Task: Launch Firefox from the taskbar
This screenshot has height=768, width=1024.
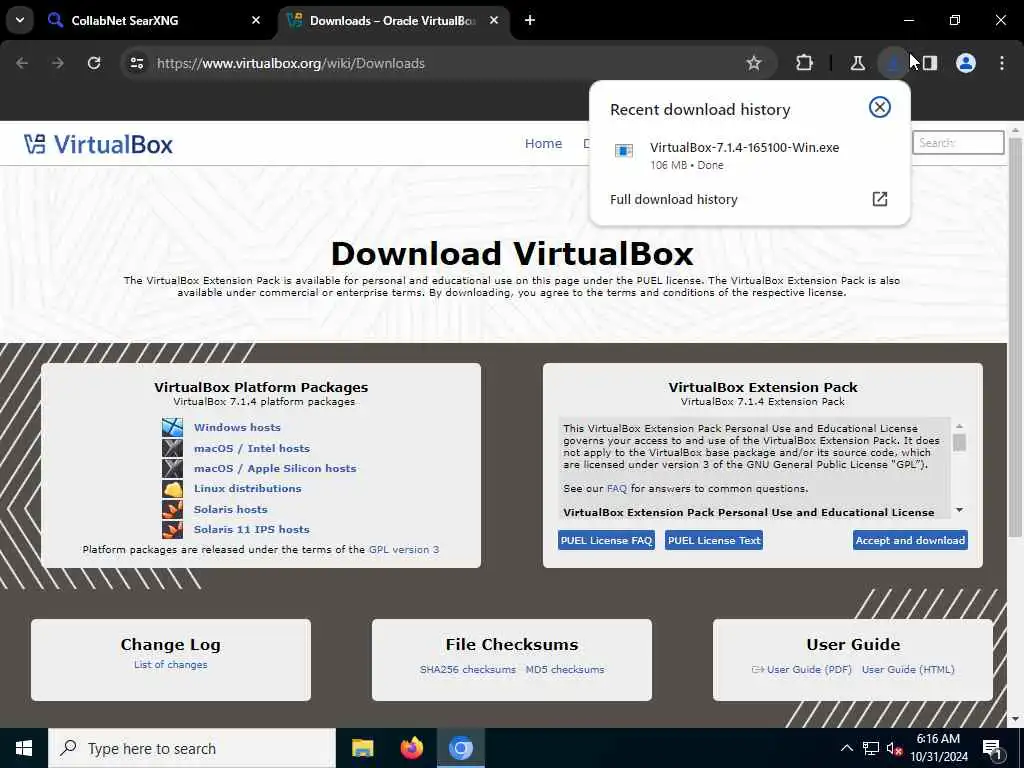Action: point(411,748)
